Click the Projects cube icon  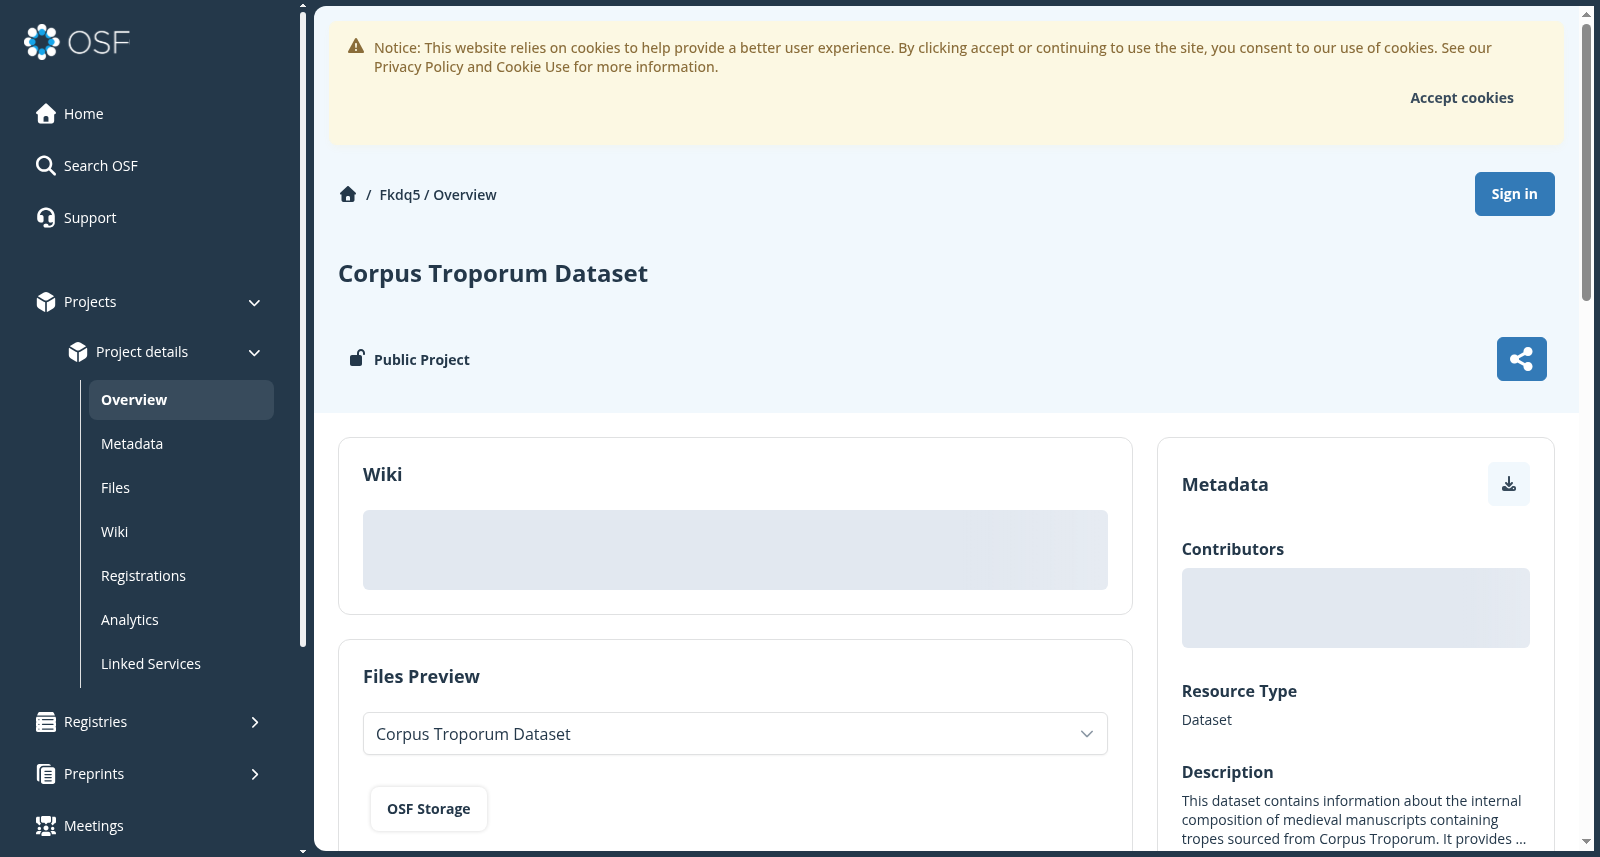(x=46, y=302)
